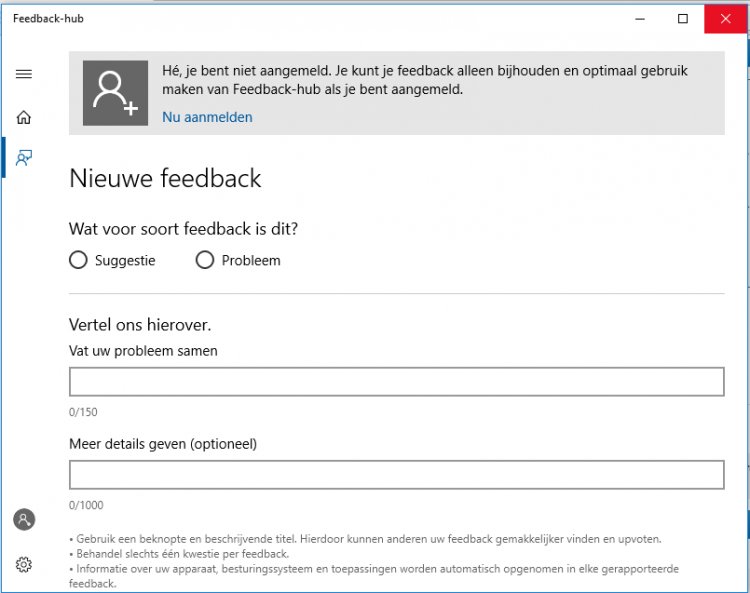The image size is (750, 593).
Task: Select the Suggestie radio button
Action: pyautogui.click(x=79, y=260)
